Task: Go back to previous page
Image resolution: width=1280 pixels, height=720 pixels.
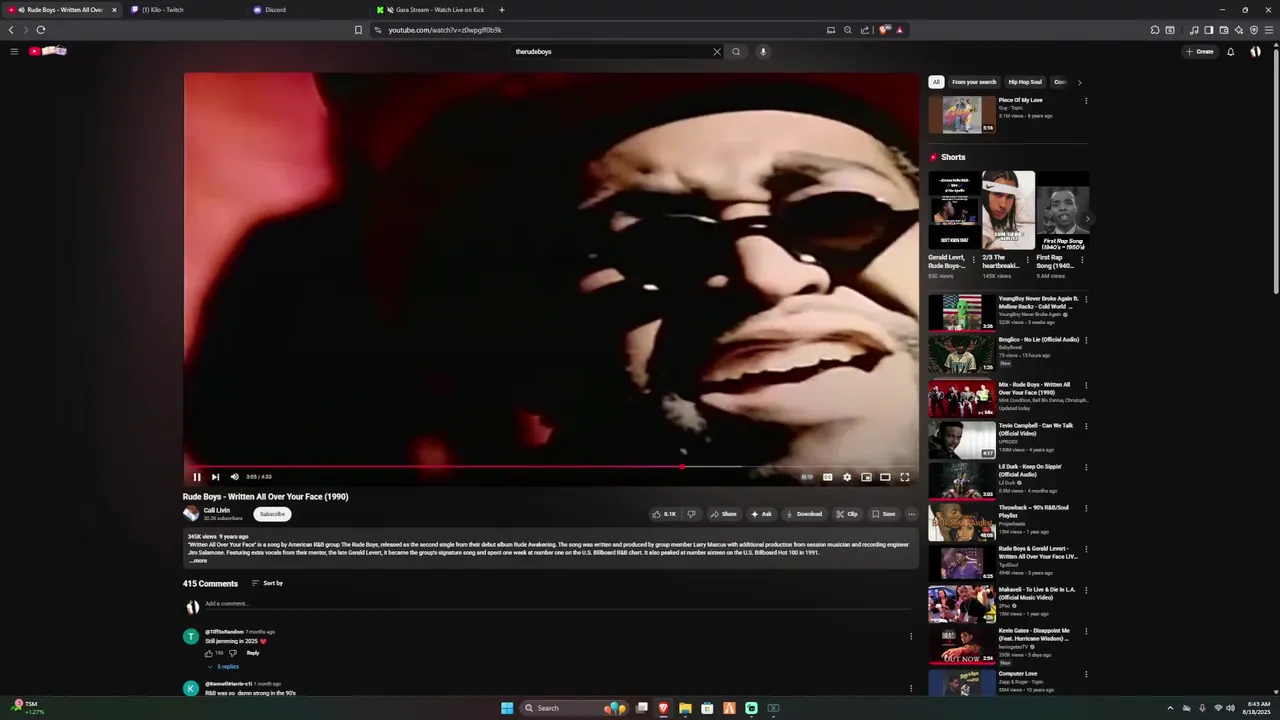Action: click(x=11, y=30)
